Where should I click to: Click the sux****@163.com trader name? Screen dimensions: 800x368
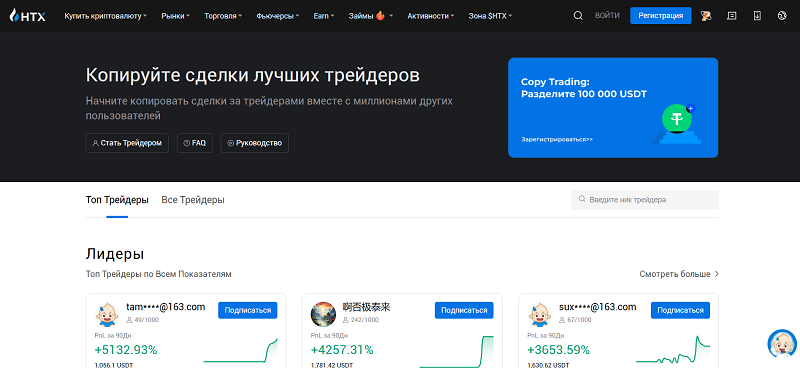coord(598,307)
